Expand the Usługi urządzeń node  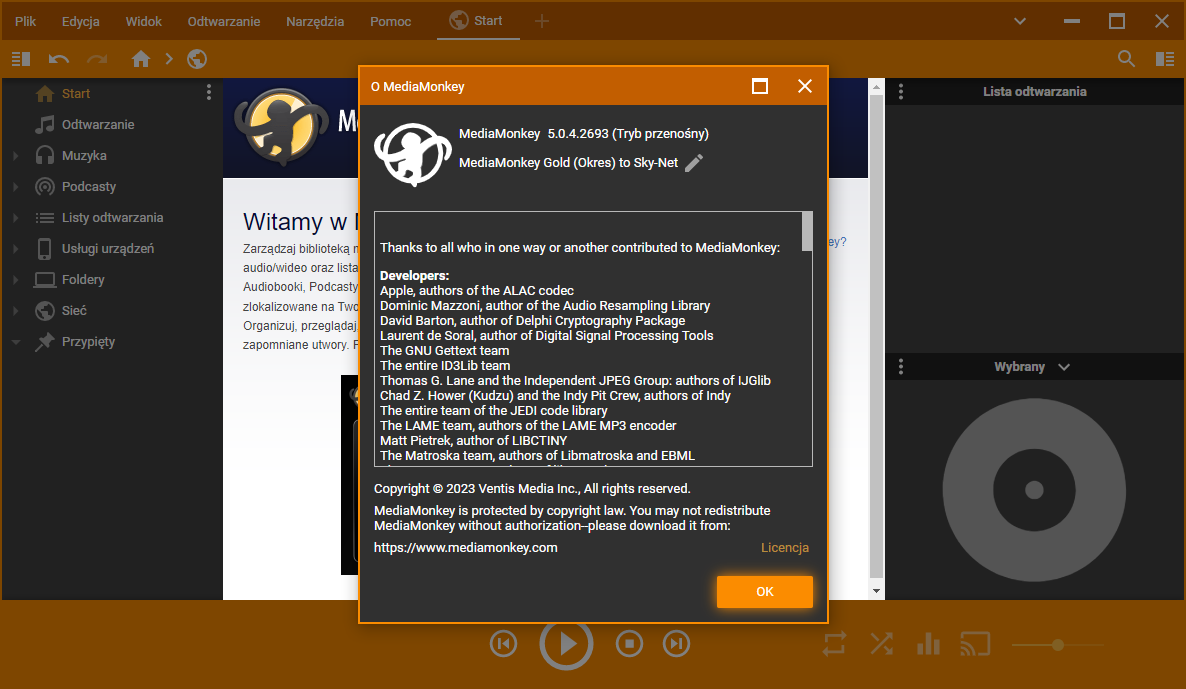(15, 249)
